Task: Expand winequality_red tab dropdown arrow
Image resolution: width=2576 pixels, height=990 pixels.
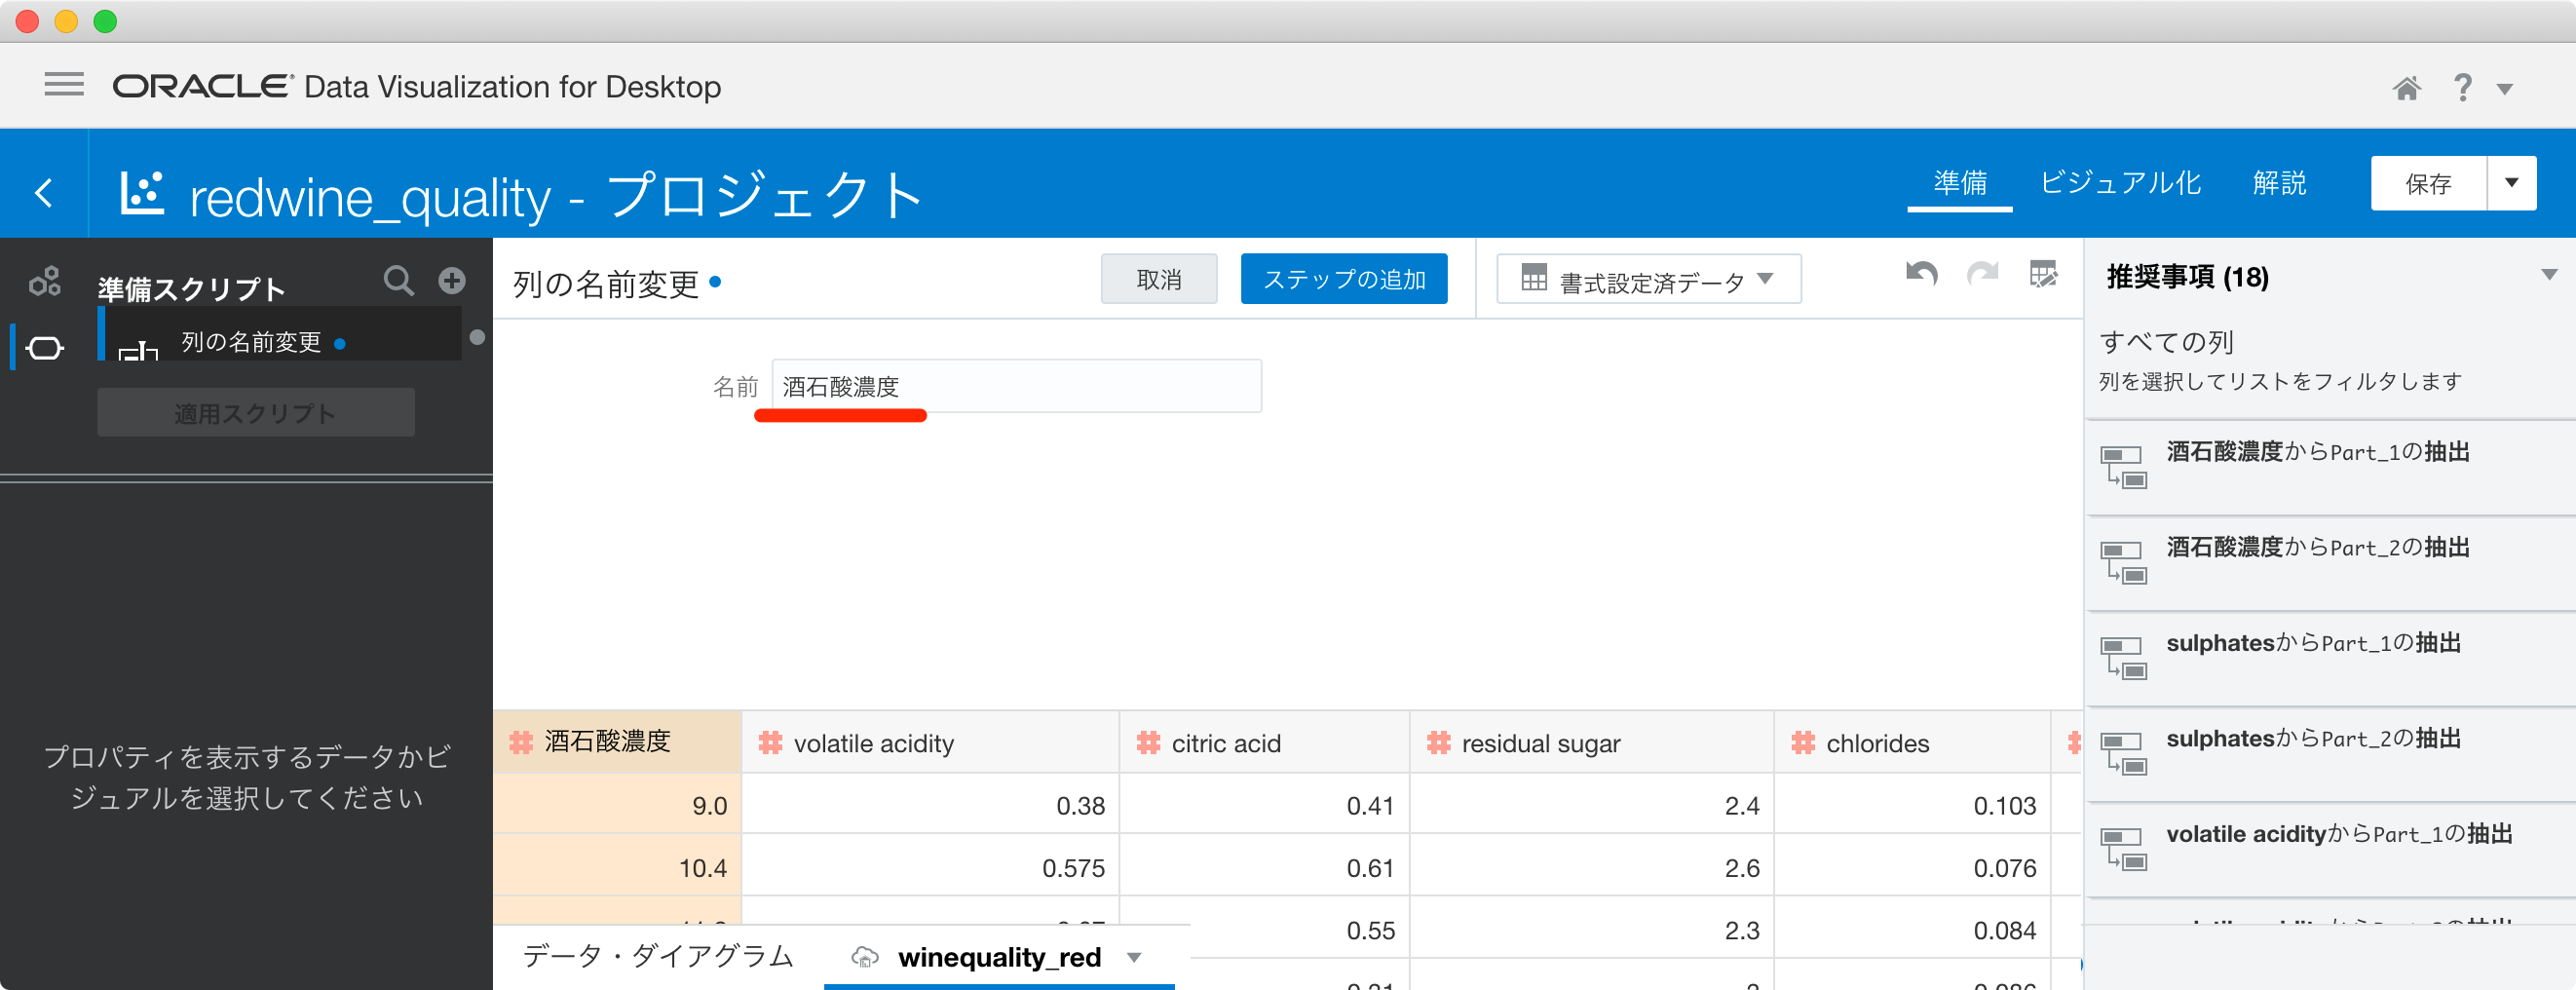Action: 1134,958
